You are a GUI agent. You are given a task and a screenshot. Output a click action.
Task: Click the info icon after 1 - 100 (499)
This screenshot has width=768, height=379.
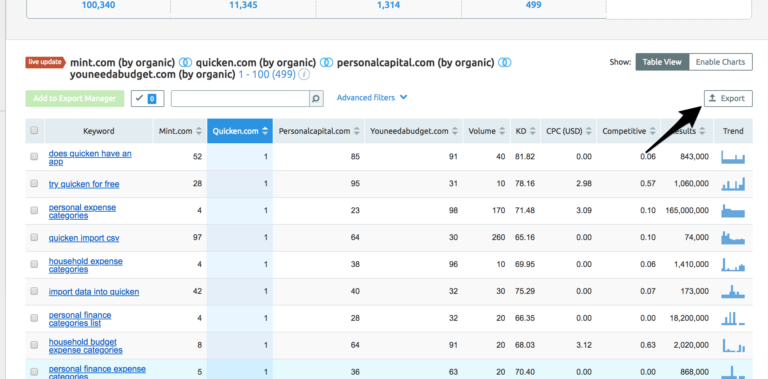click(304, 75)
